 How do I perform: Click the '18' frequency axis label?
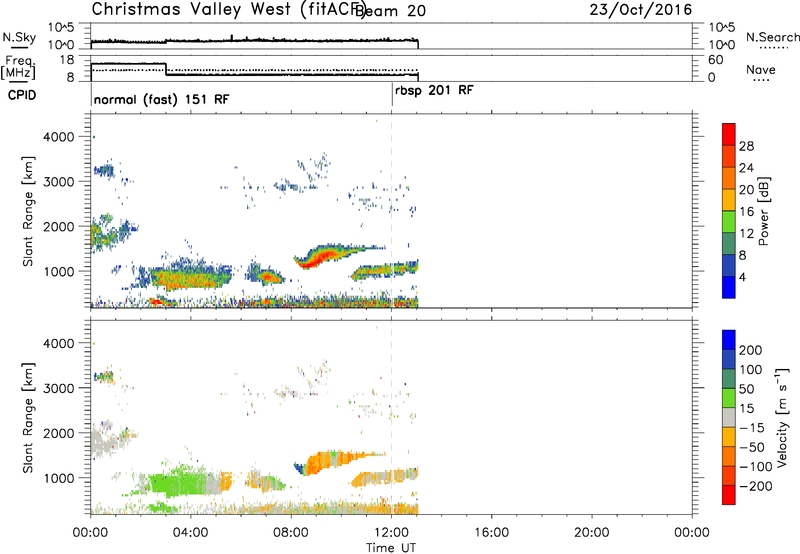(x=67, y=60)
